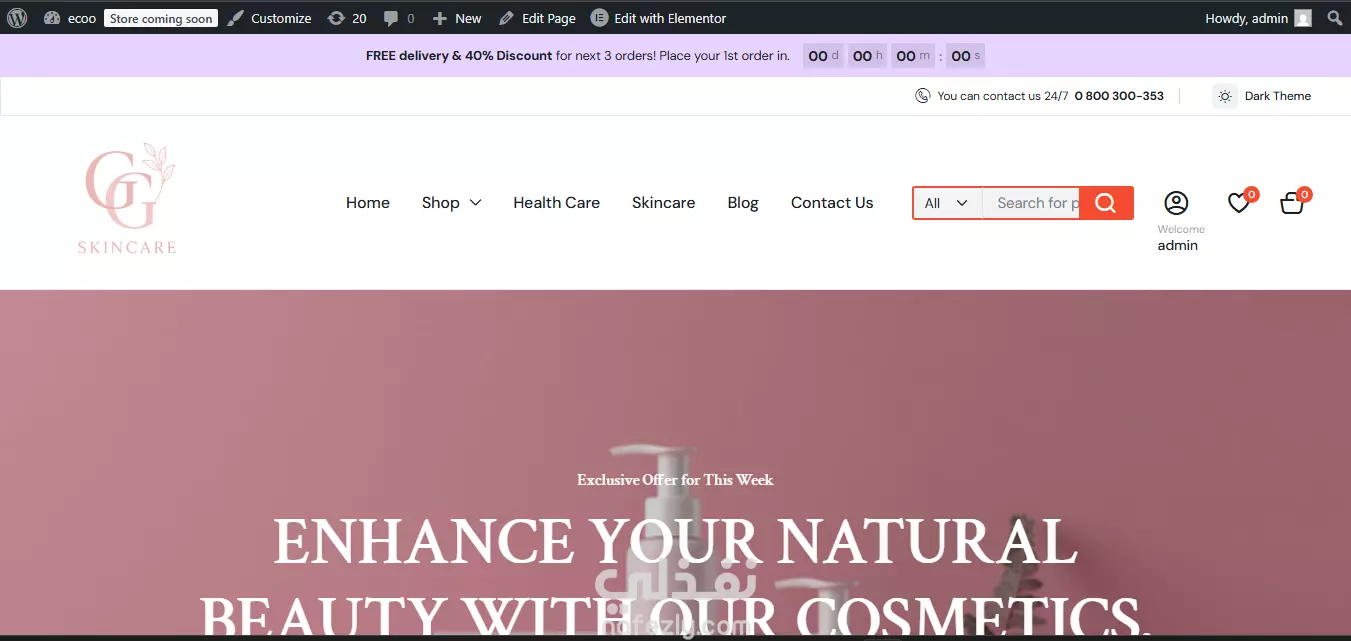Open the New content menu
1351x641 pixels.
(457, 18)
